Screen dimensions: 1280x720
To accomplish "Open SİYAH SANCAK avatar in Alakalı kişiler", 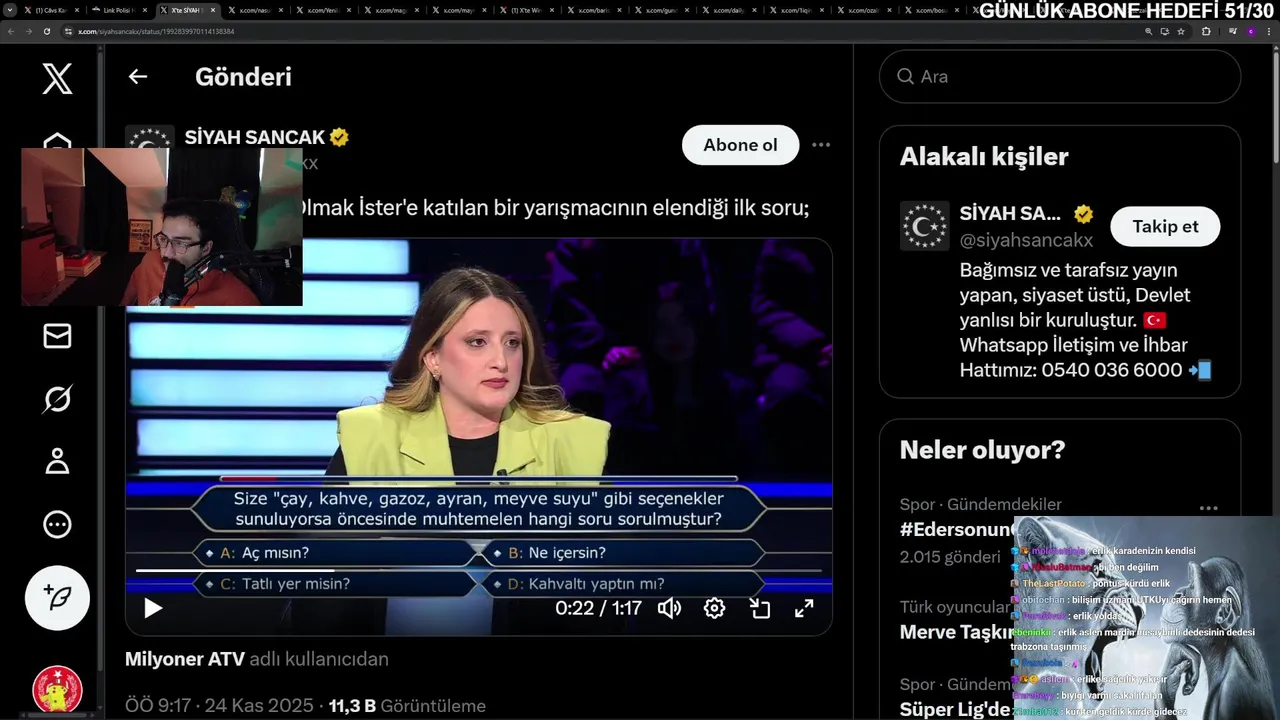I will click(x=924, y=226).
